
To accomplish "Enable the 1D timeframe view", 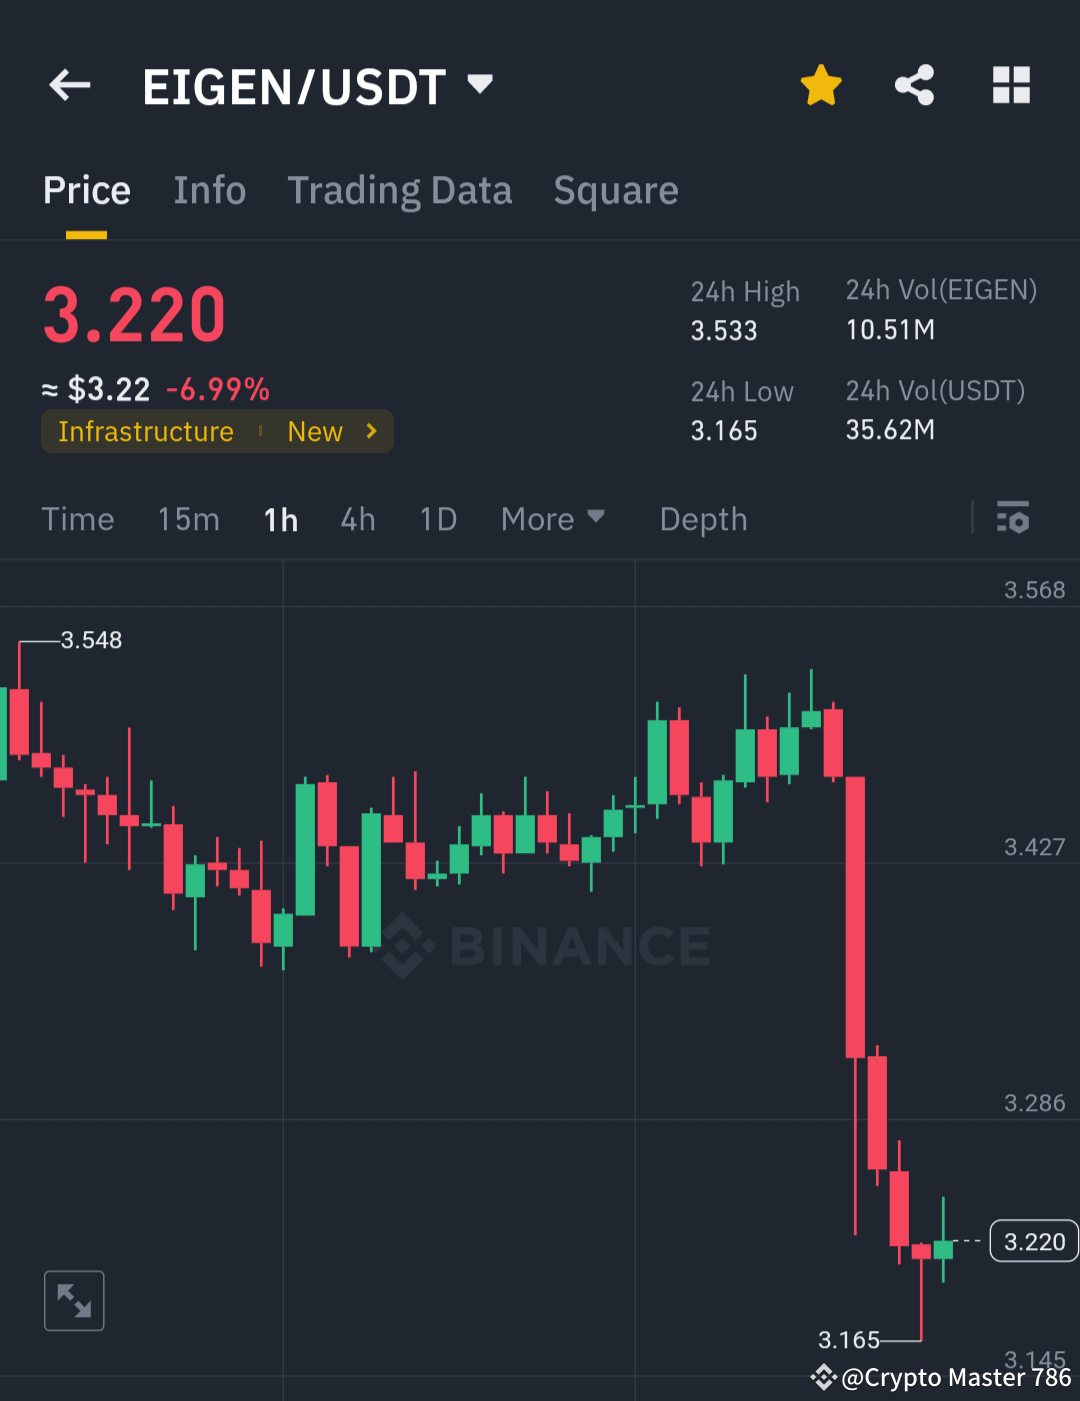I will [437, 518].
